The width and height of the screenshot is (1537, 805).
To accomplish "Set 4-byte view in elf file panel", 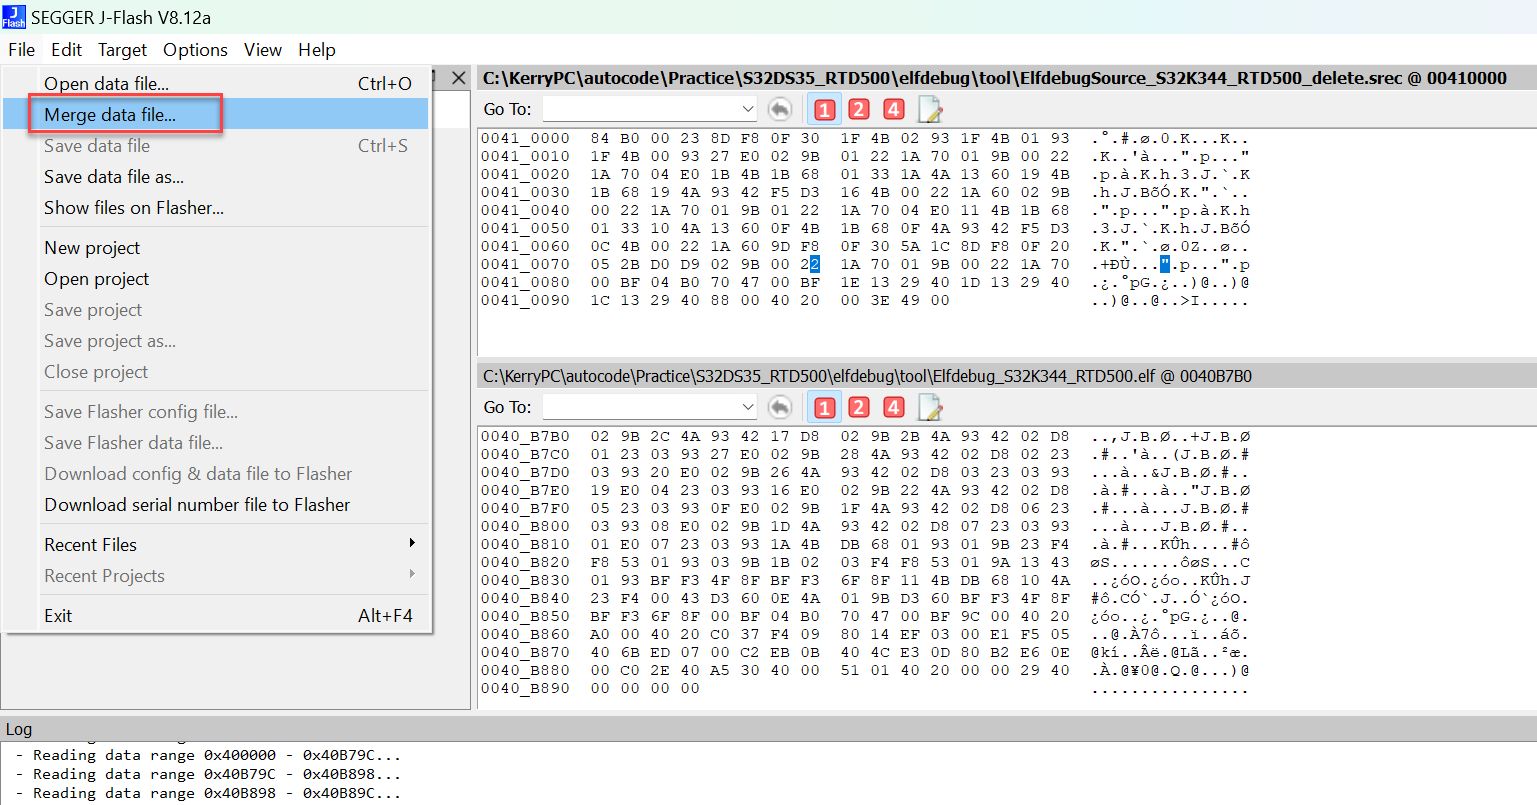I will [894, 407].
